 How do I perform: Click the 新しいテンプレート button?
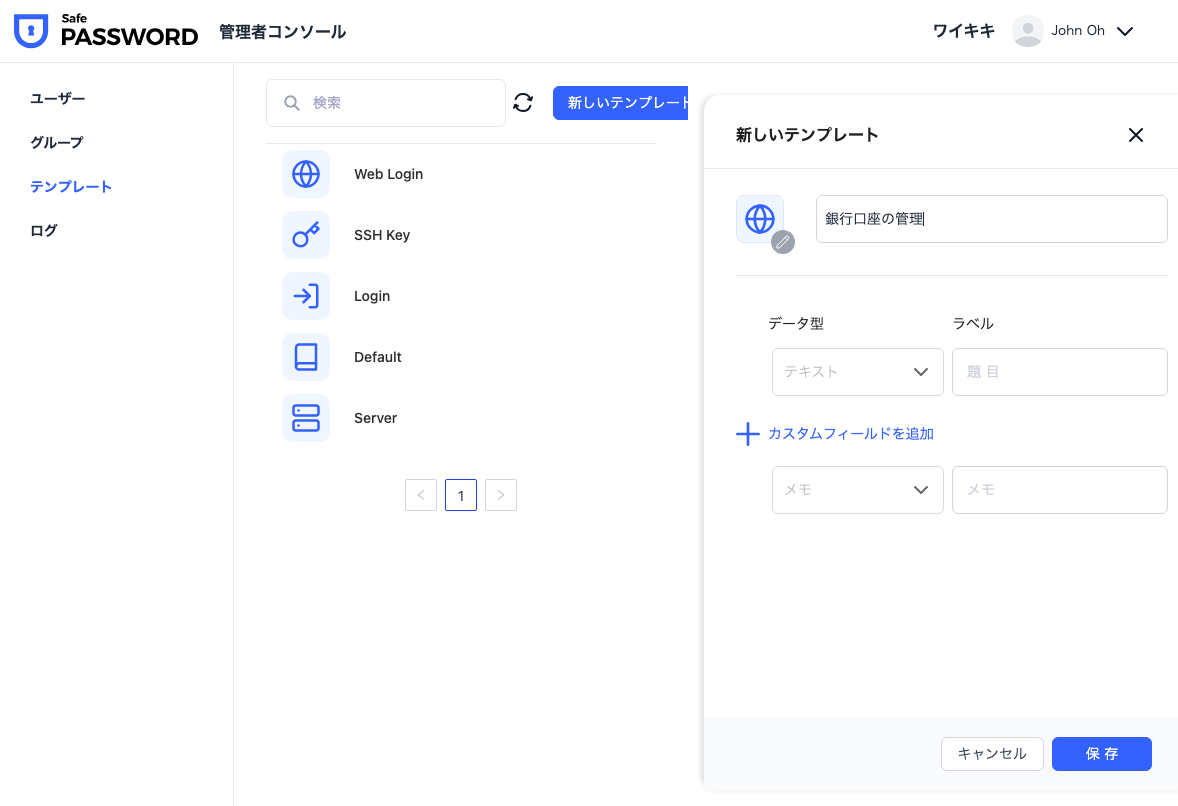(x=622, y=103)
